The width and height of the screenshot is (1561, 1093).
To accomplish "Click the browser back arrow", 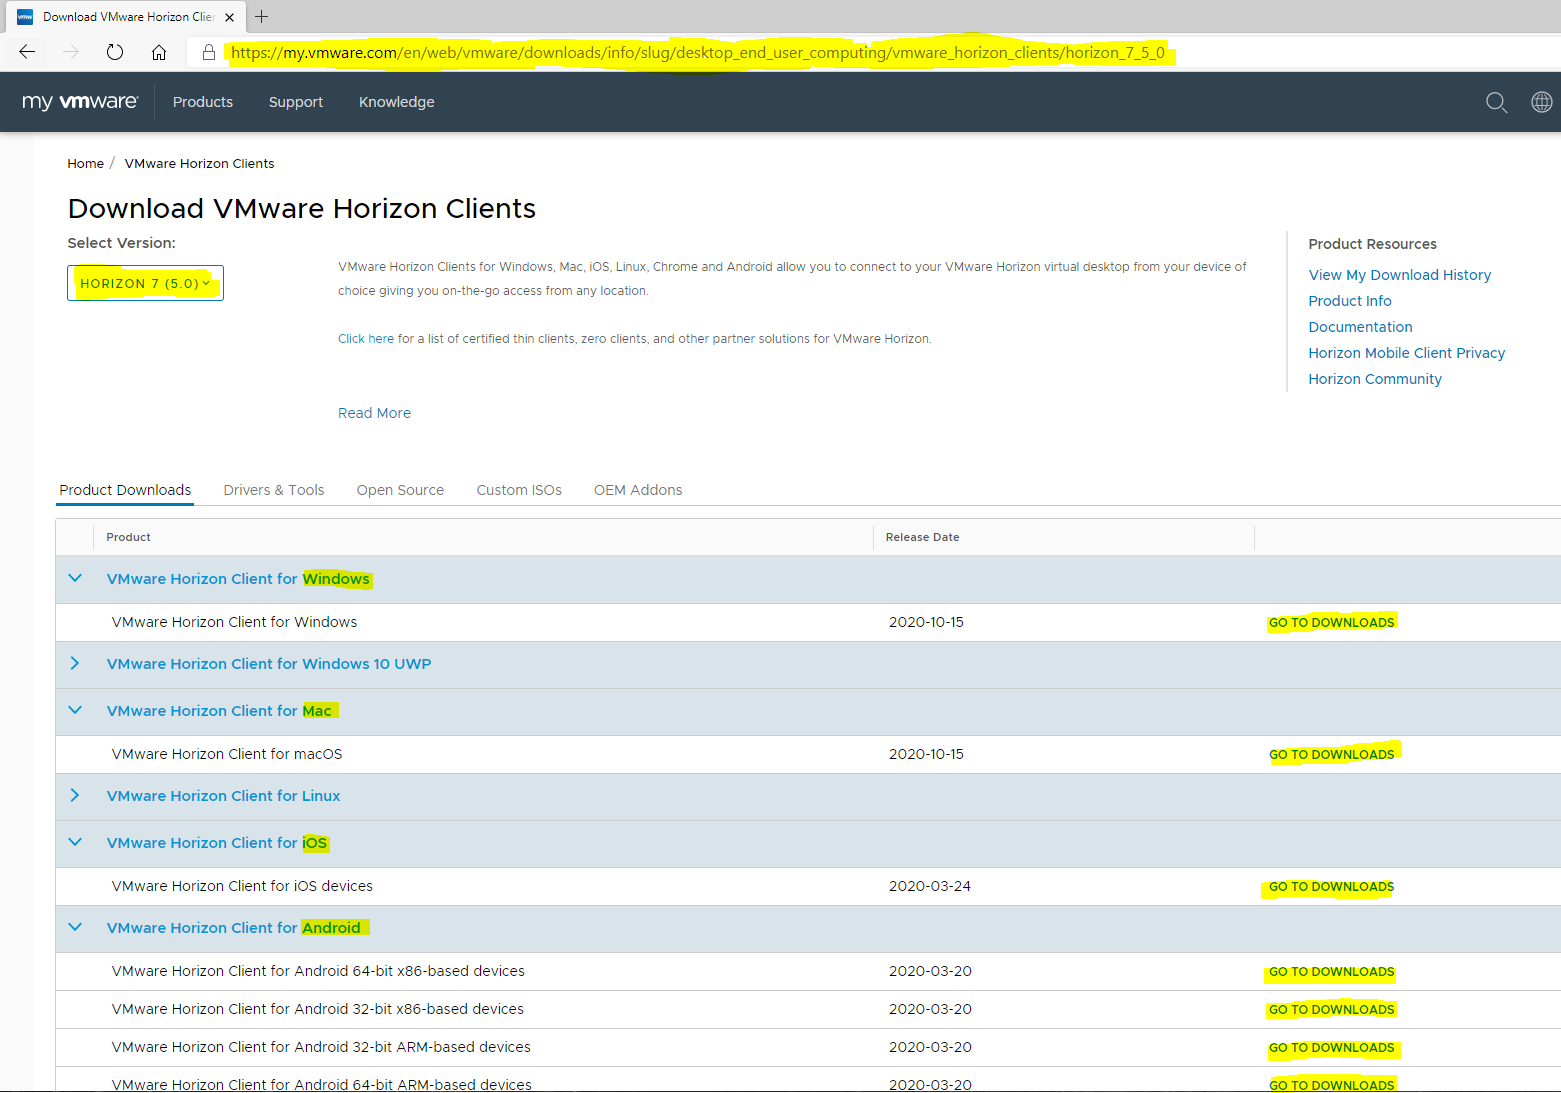I will pyautogui.click(x=27, y=52).
